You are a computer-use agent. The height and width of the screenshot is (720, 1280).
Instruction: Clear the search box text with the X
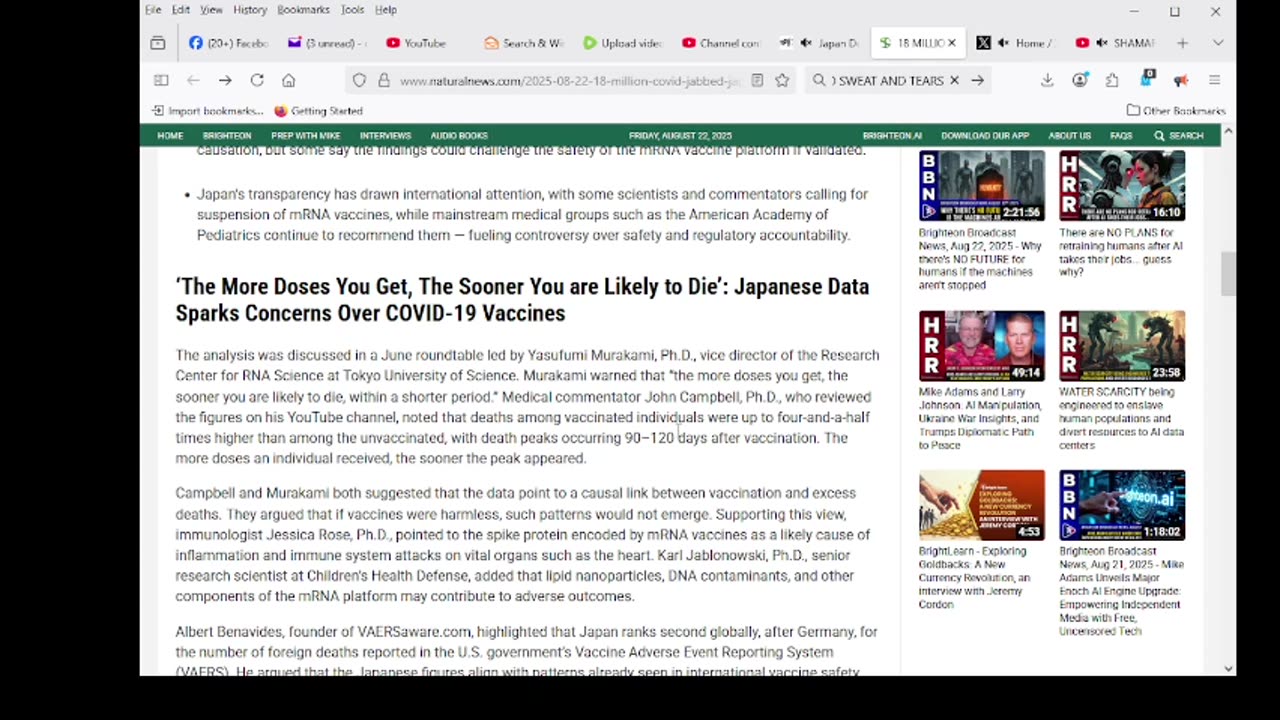(954, 80)
